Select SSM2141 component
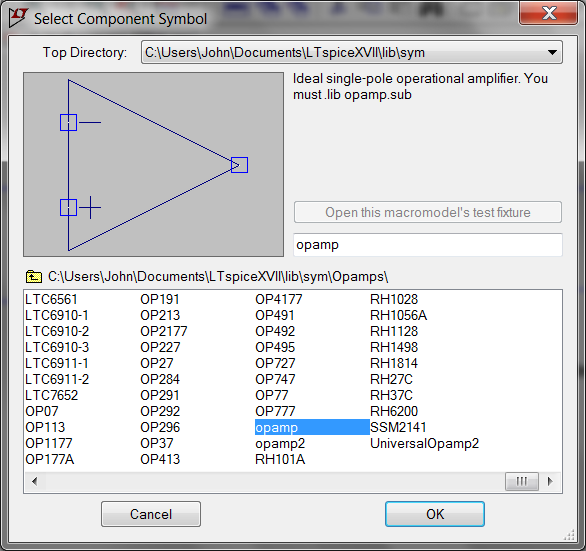The image size is (586, 551). pos(398,427)
